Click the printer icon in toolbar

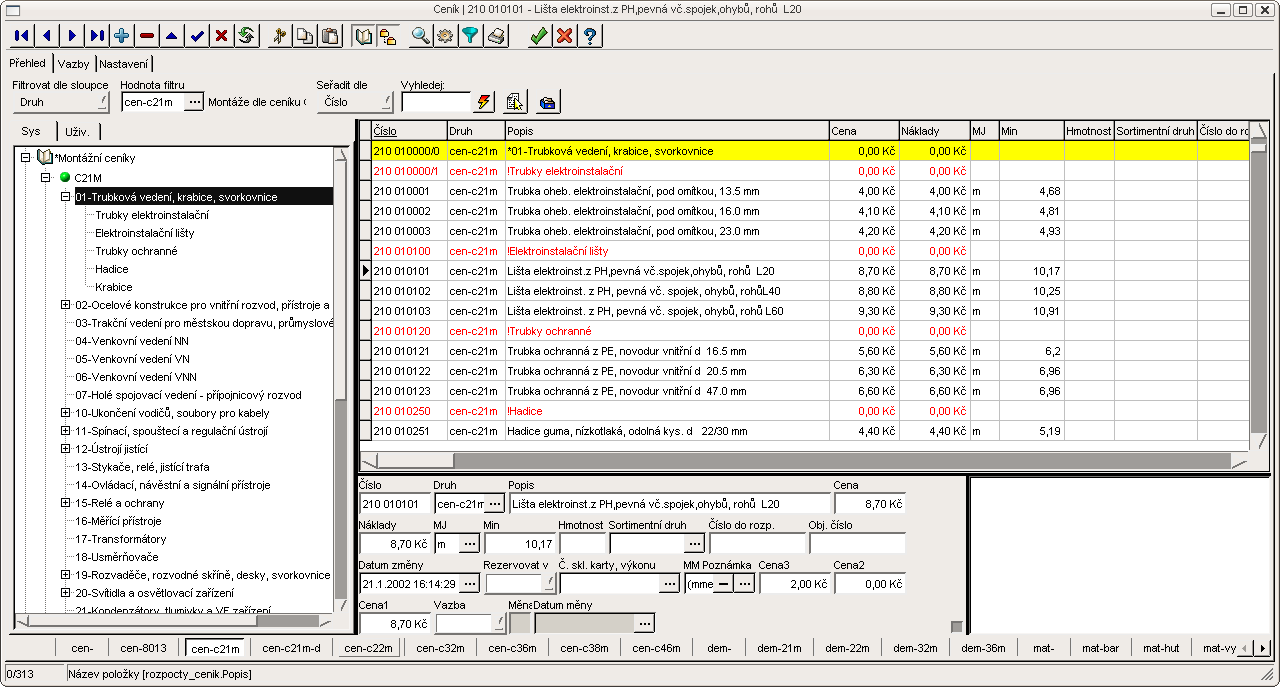click(x=496, y=36)
